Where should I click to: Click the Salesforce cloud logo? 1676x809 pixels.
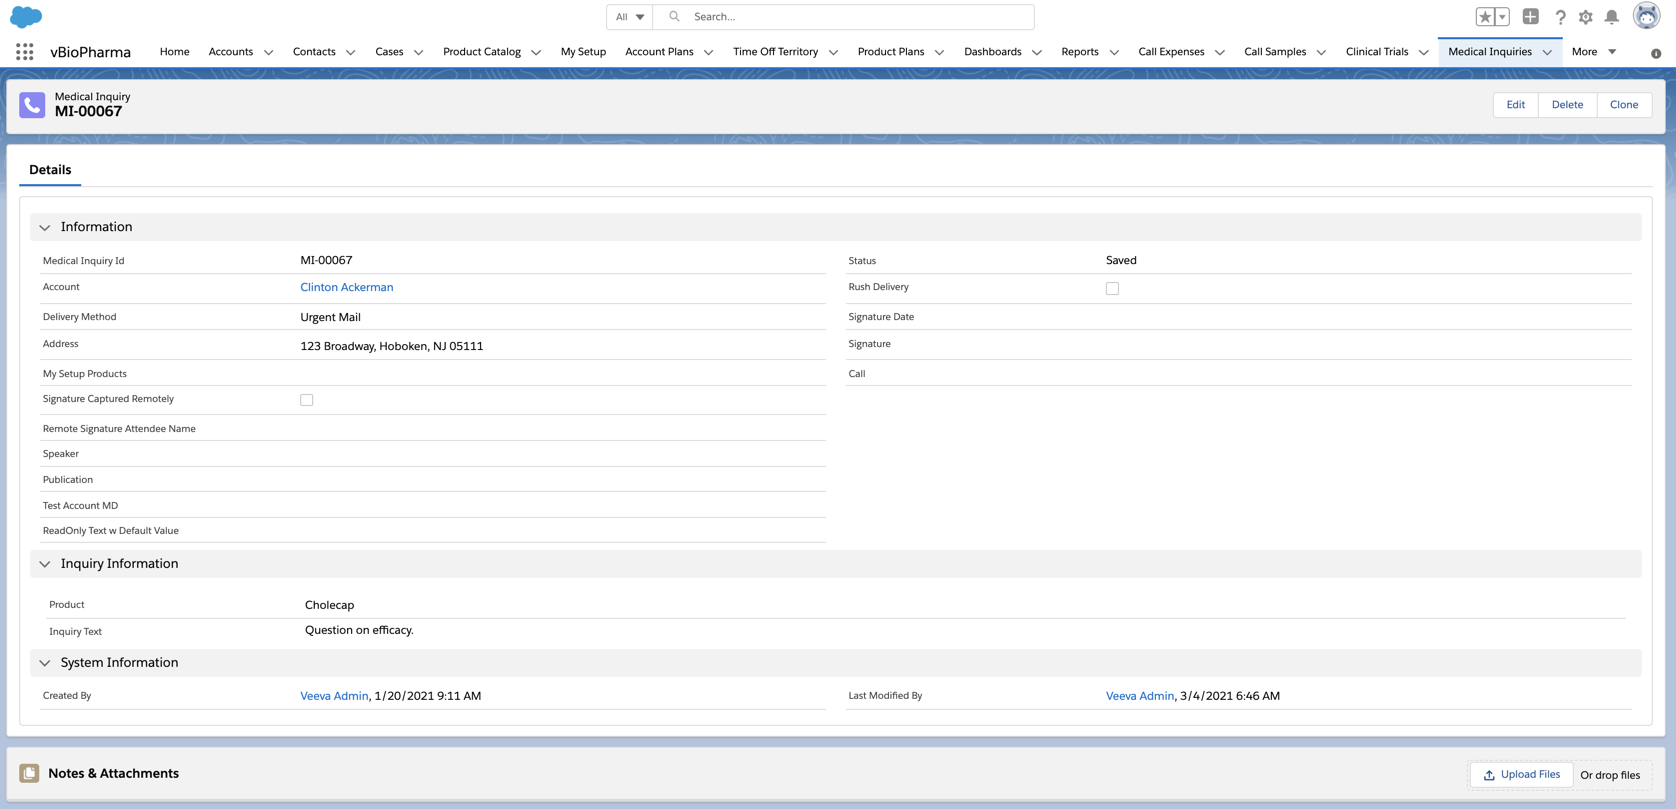[x=26, y=17]
